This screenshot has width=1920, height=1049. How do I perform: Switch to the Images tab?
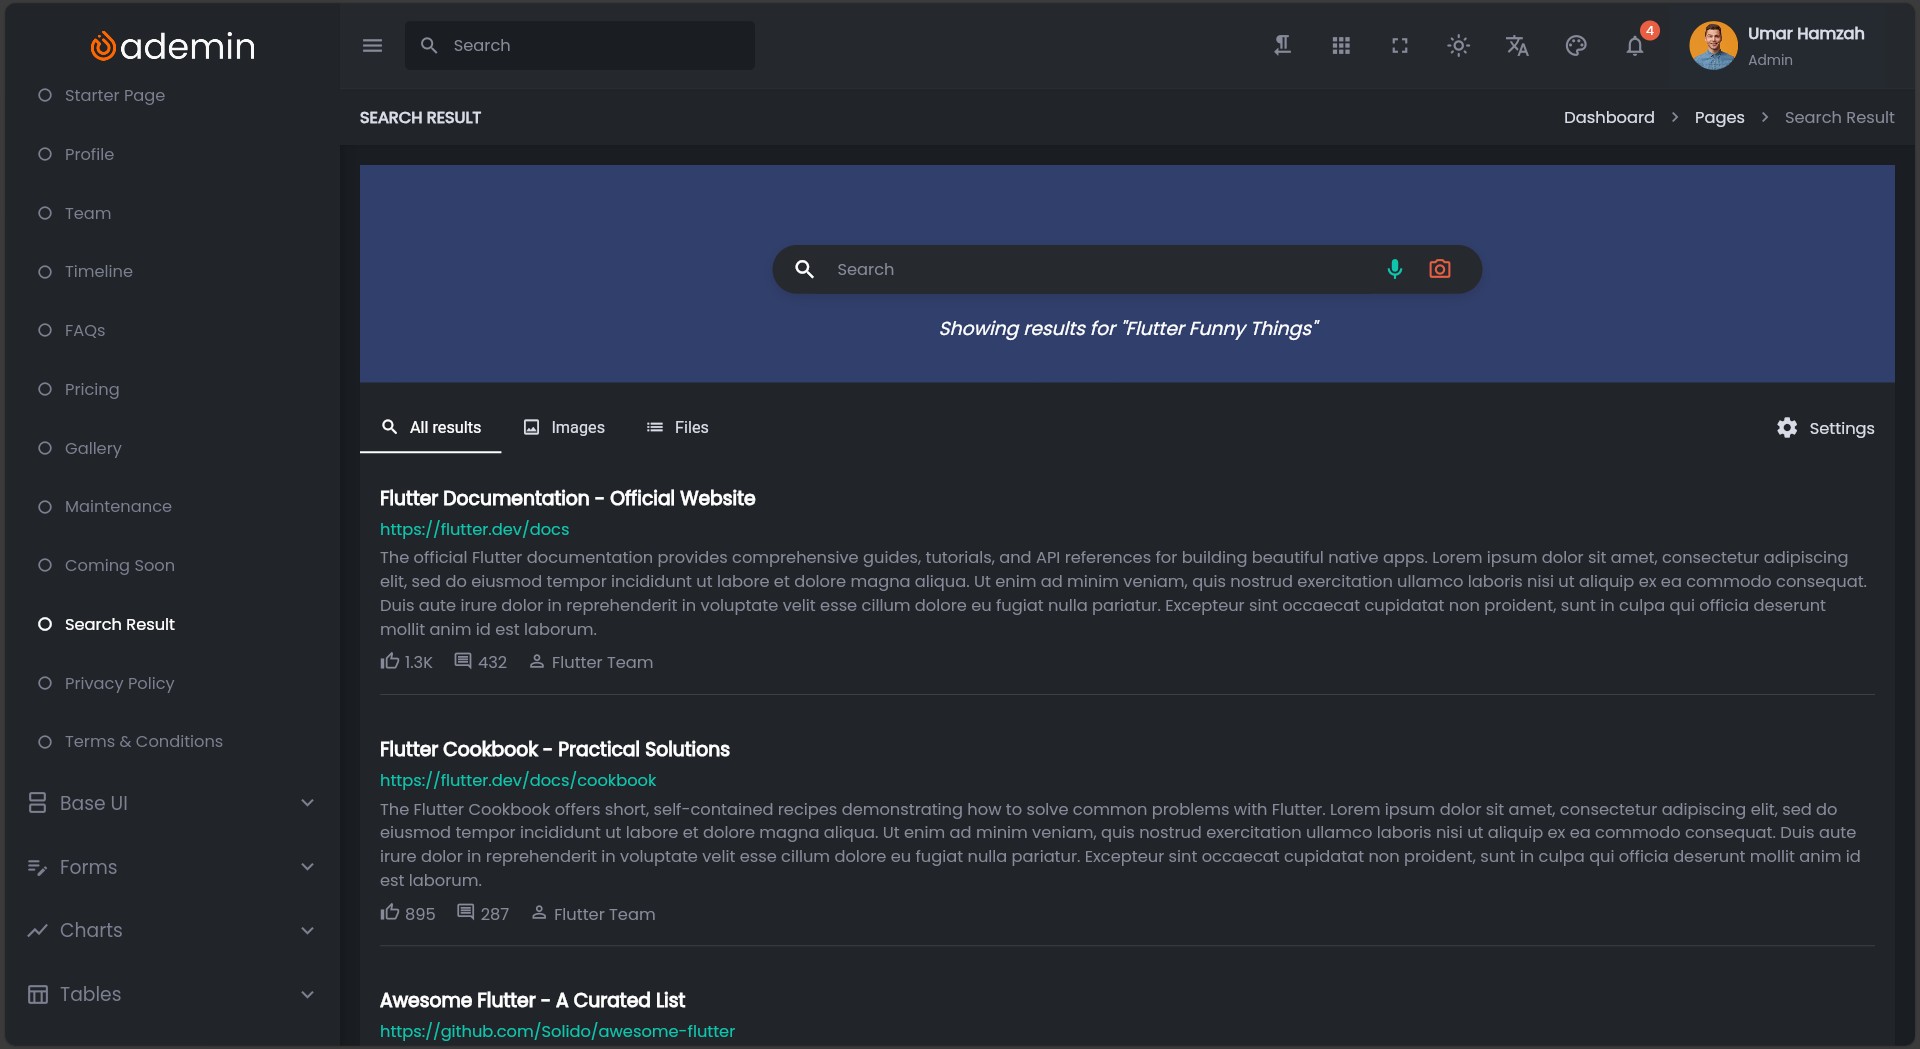click(564, 428)
